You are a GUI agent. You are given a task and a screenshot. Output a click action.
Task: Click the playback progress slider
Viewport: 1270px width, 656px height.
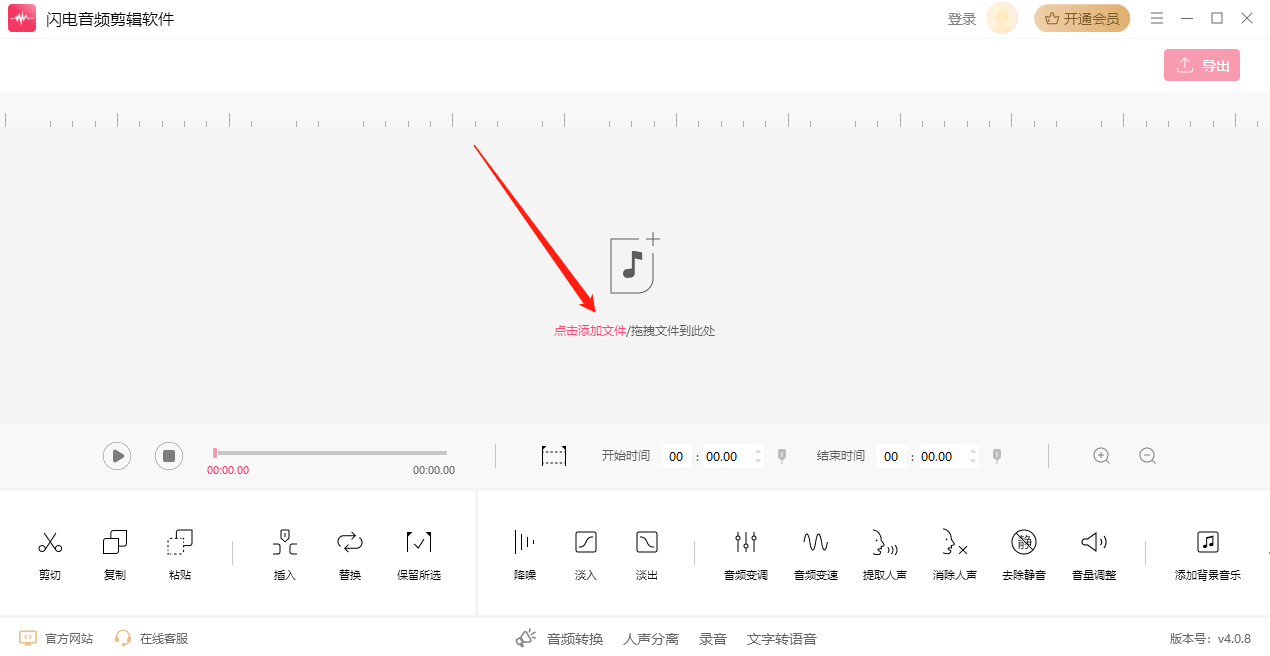[x=330, y=453]
